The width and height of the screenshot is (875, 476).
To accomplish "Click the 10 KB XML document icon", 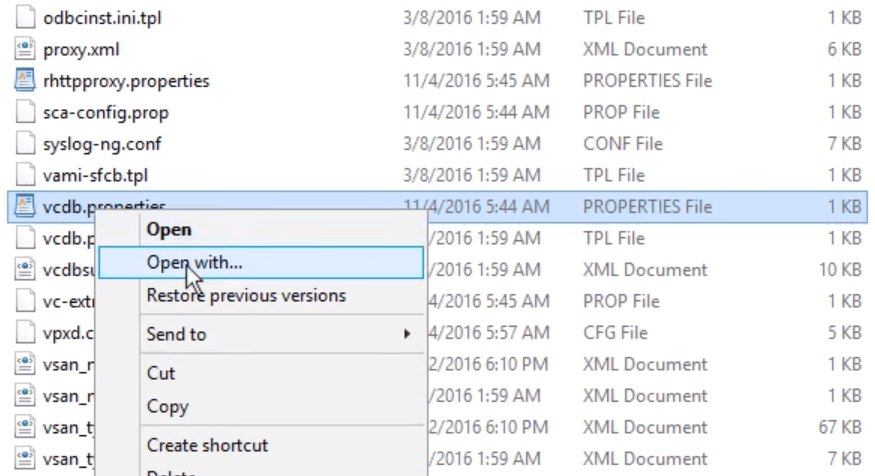I will (25, 270).
